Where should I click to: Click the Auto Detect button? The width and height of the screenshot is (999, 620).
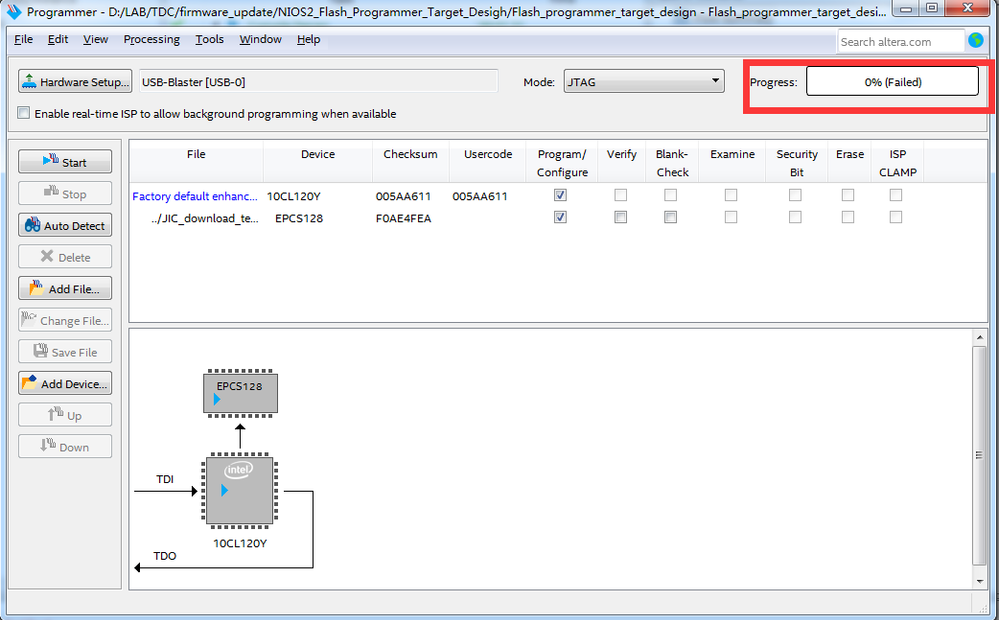(x=65, y=226)
